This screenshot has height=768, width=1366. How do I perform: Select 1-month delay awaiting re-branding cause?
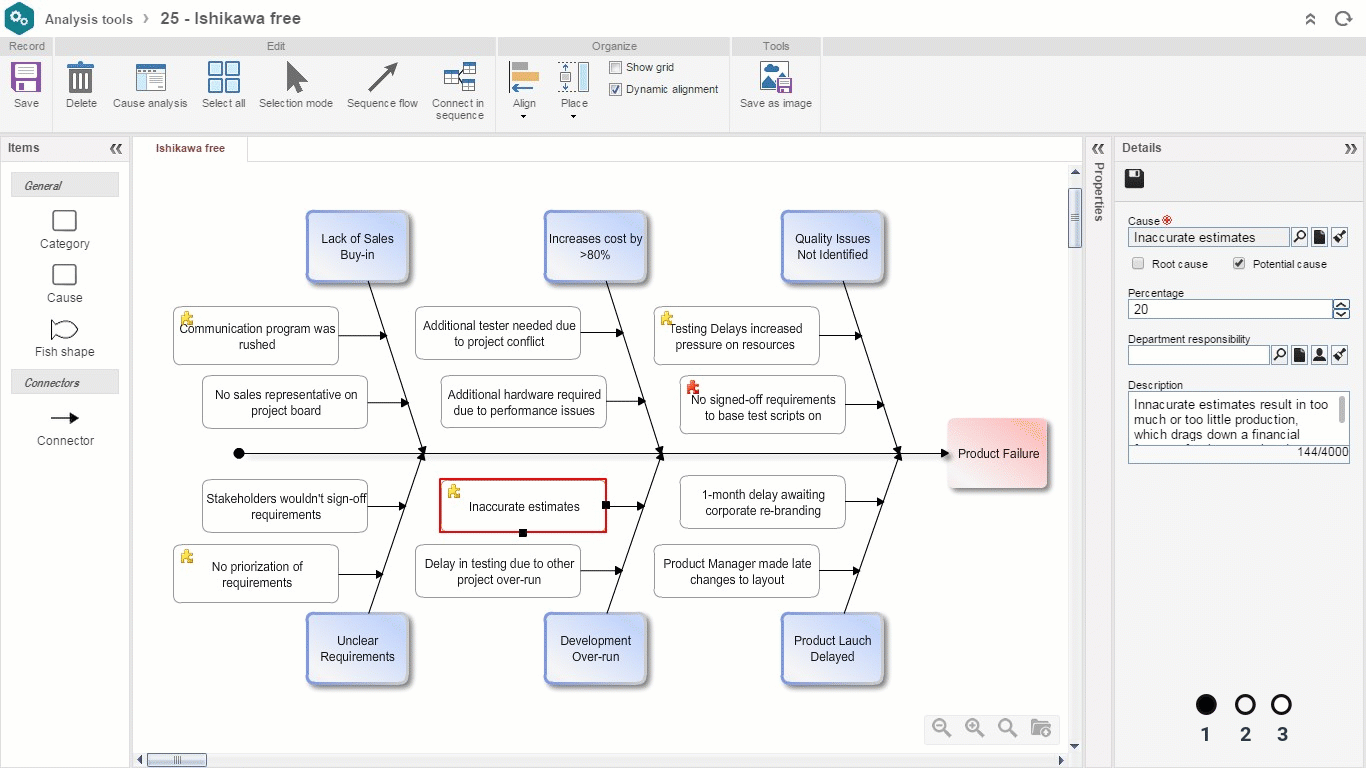[763, 502]
